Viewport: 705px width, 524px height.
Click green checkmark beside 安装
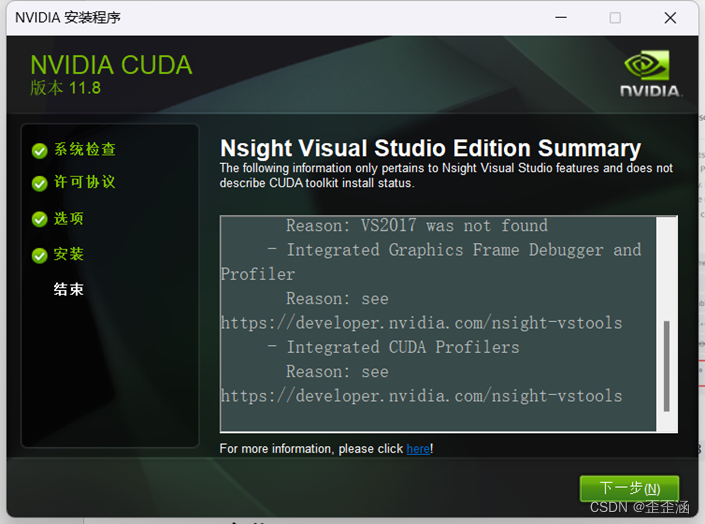click(40, 255)
